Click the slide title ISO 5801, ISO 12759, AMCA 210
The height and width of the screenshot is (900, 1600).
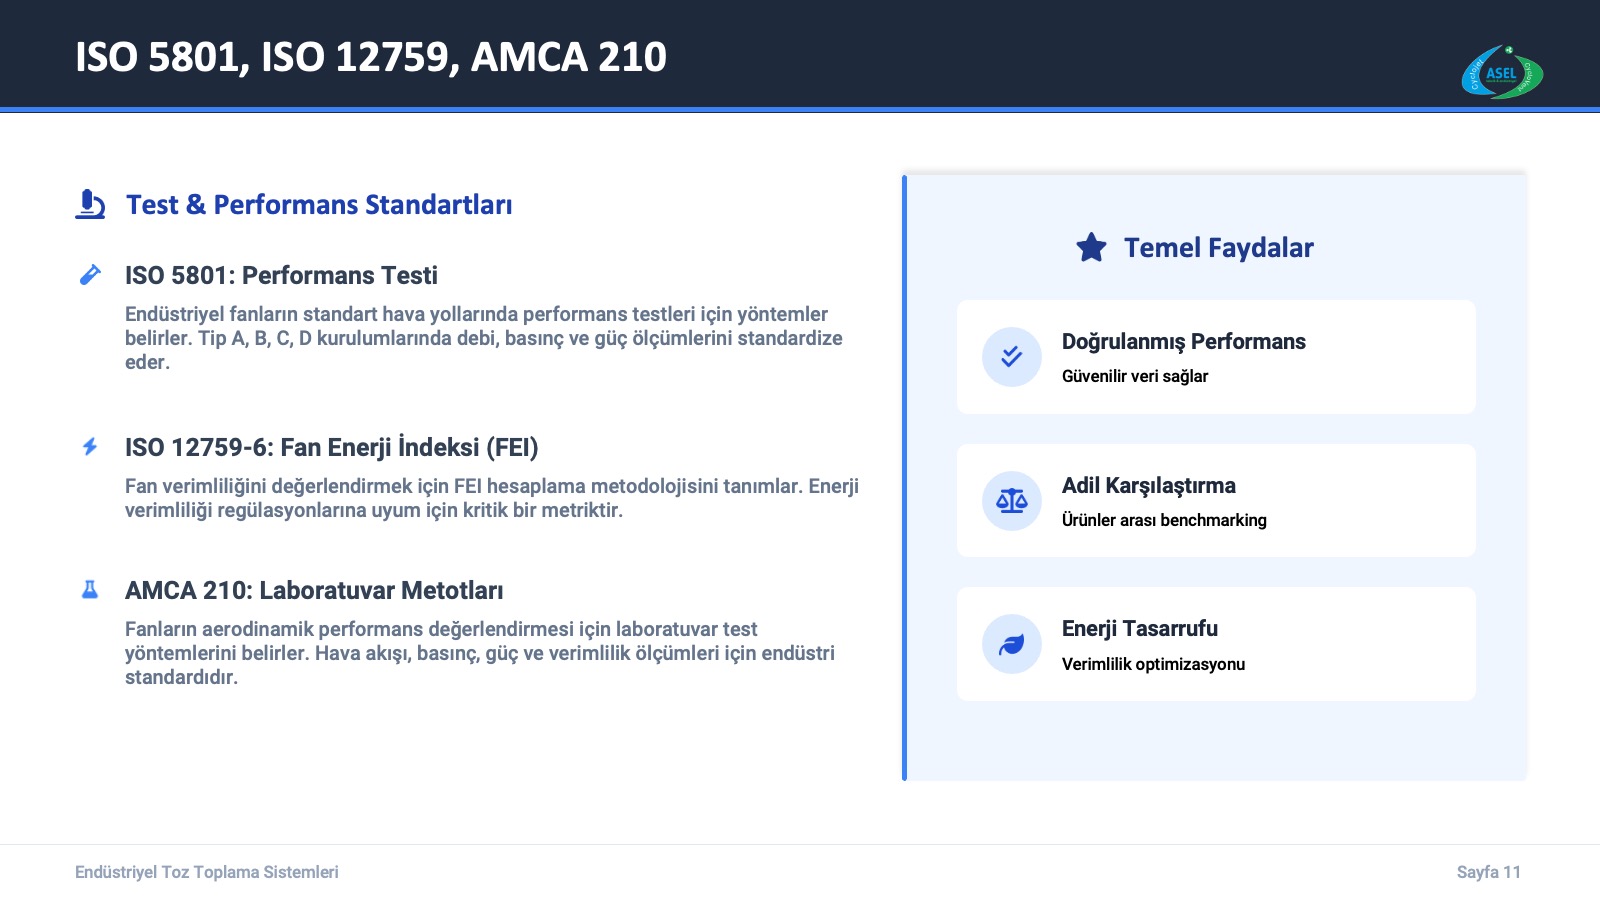[371, 57]
